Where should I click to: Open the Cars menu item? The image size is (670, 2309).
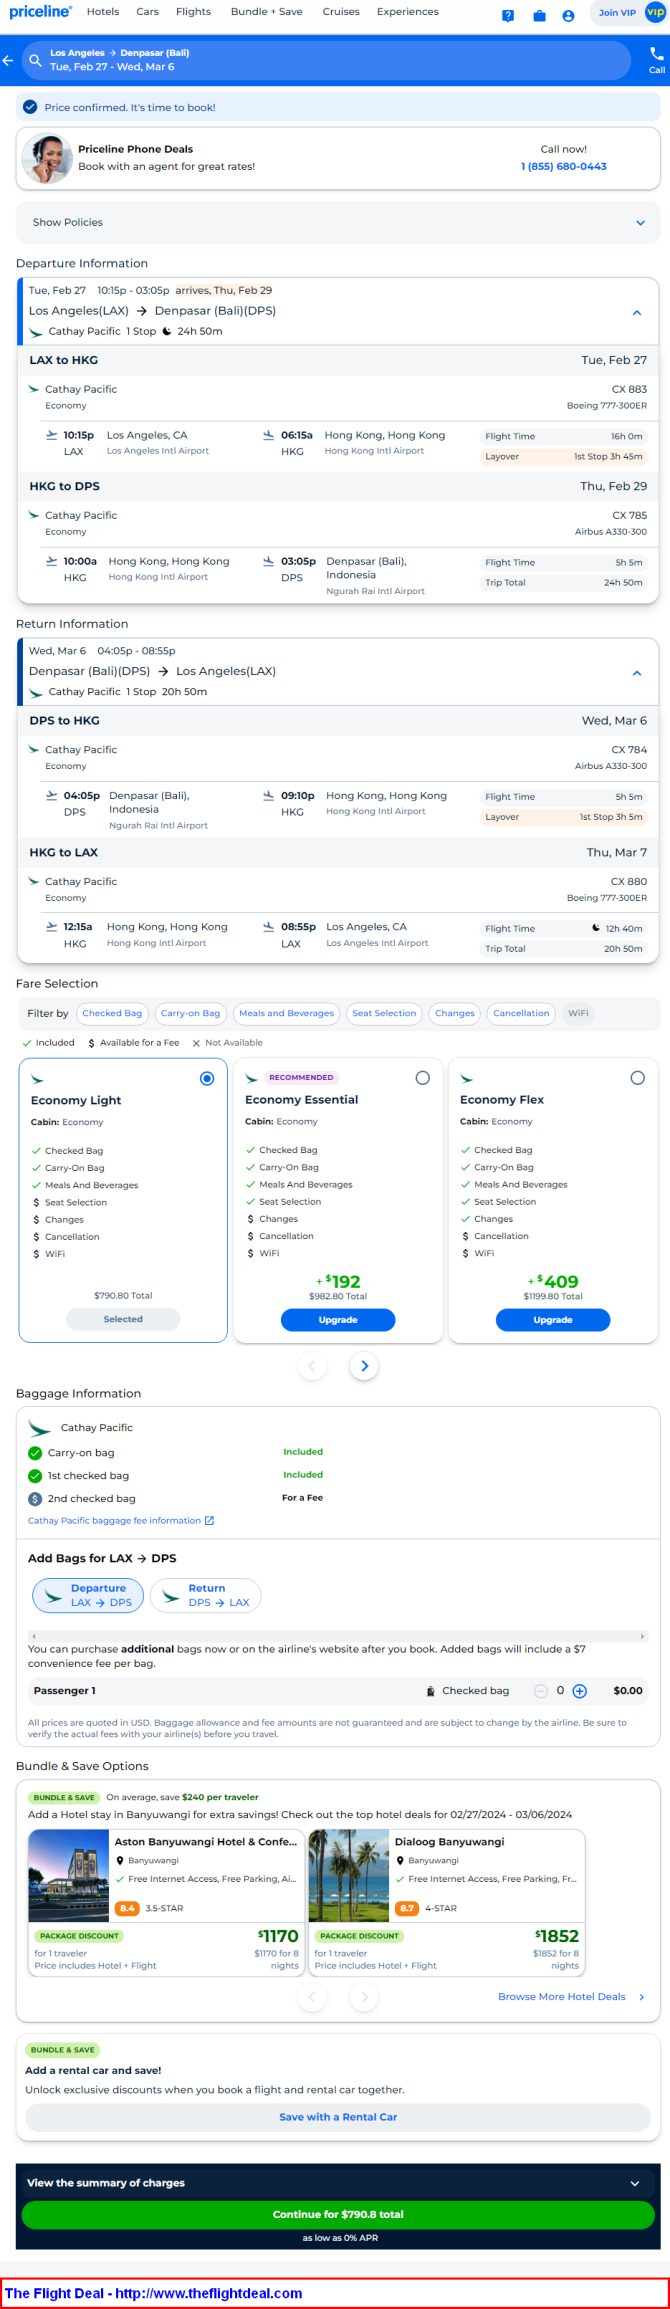148,12
